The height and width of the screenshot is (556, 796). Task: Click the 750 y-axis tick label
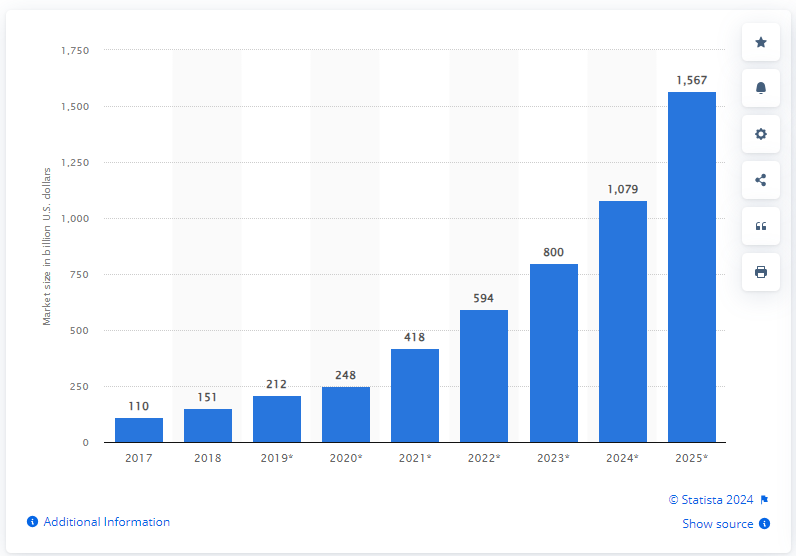pos(79,275)
